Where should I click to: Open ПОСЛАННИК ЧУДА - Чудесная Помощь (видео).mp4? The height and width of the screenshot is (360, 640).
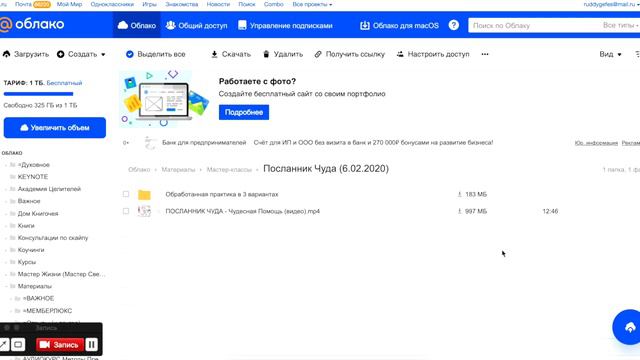(242, 211)
